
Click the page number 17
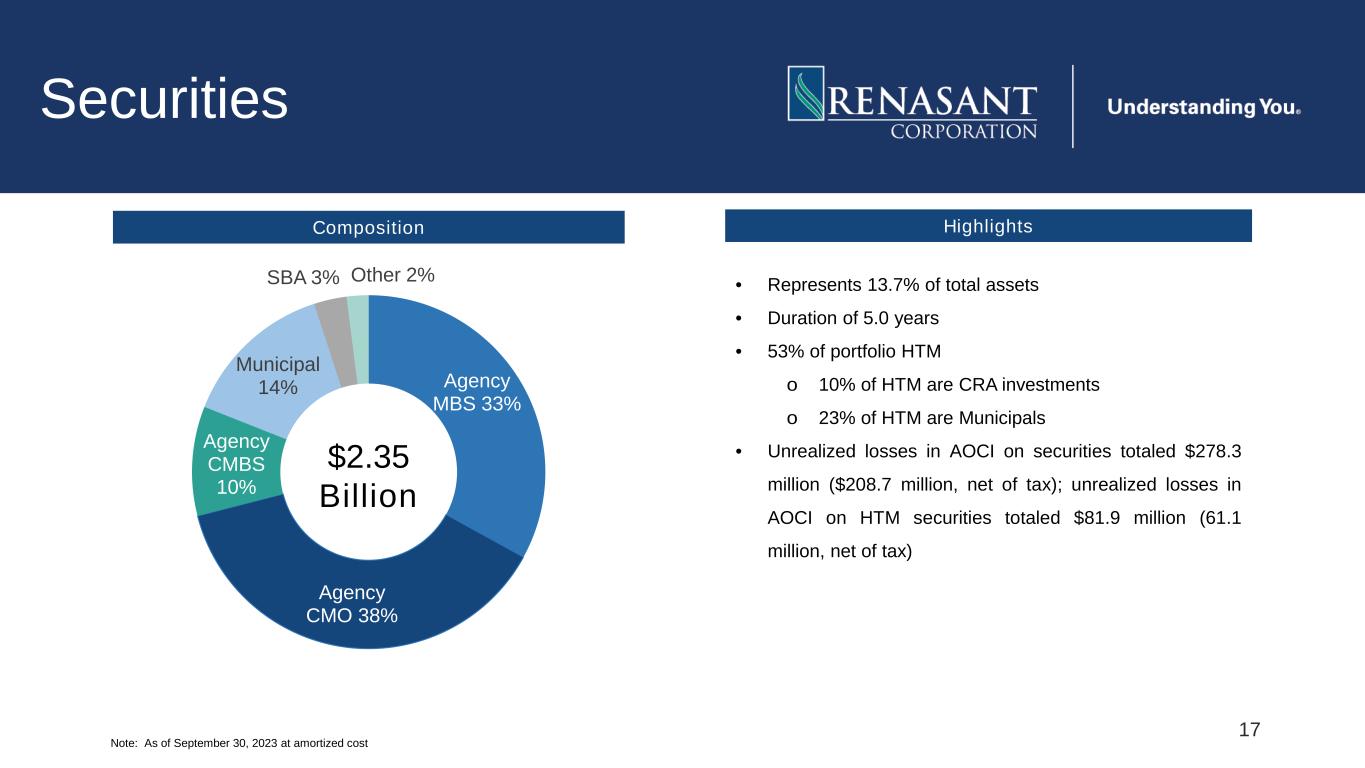click(x=1249, y=729)
